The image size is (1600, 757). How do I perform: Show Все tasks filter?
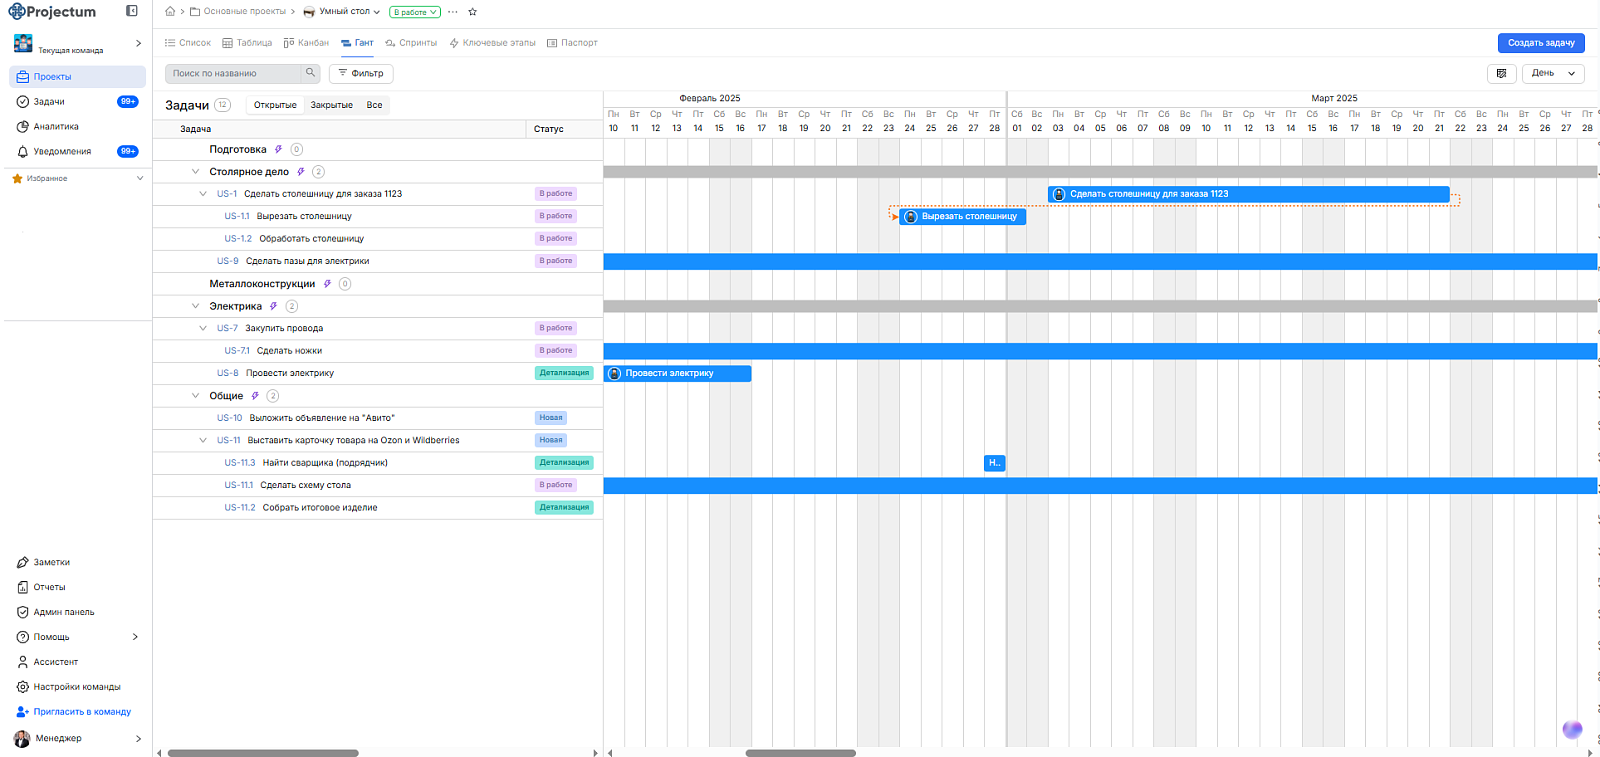[x=374, y=105]
